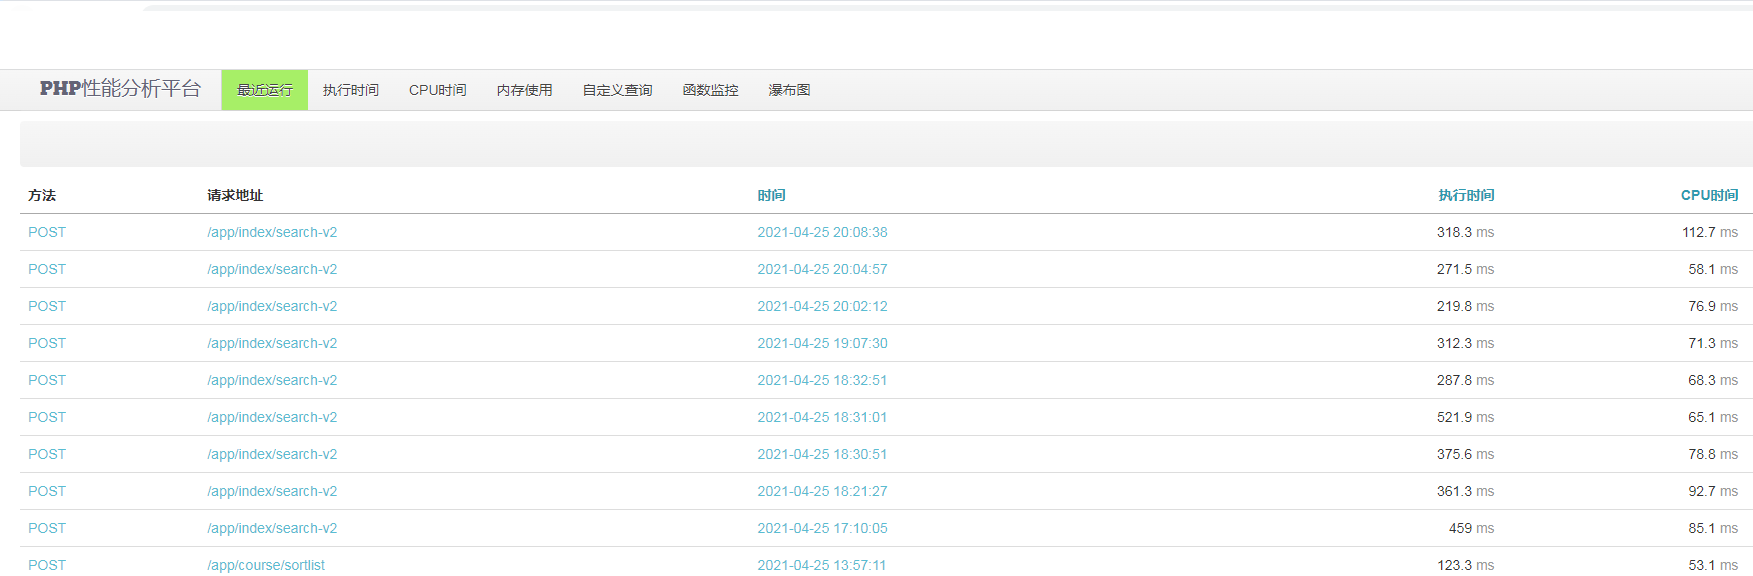
Task: Select execution time 318.3 ms
Action: click(1466, 232)
